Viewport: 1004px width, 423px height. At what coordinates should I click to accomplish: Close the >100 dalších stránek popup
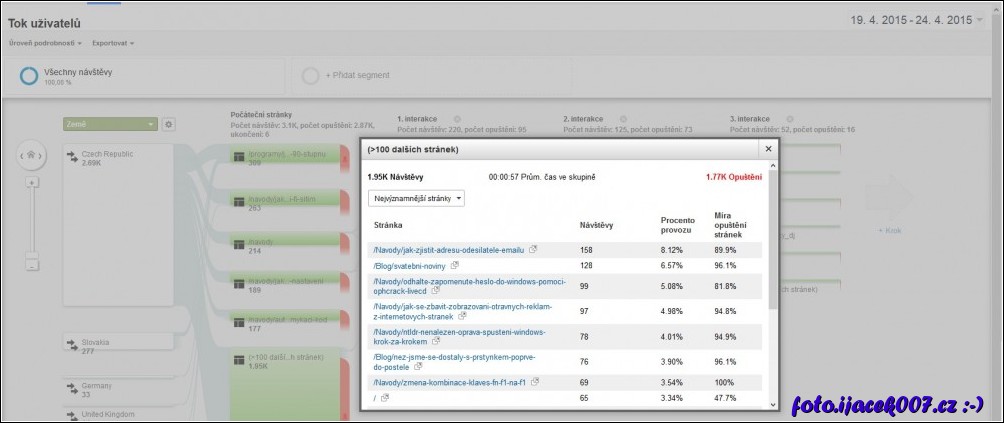[768, 149]
